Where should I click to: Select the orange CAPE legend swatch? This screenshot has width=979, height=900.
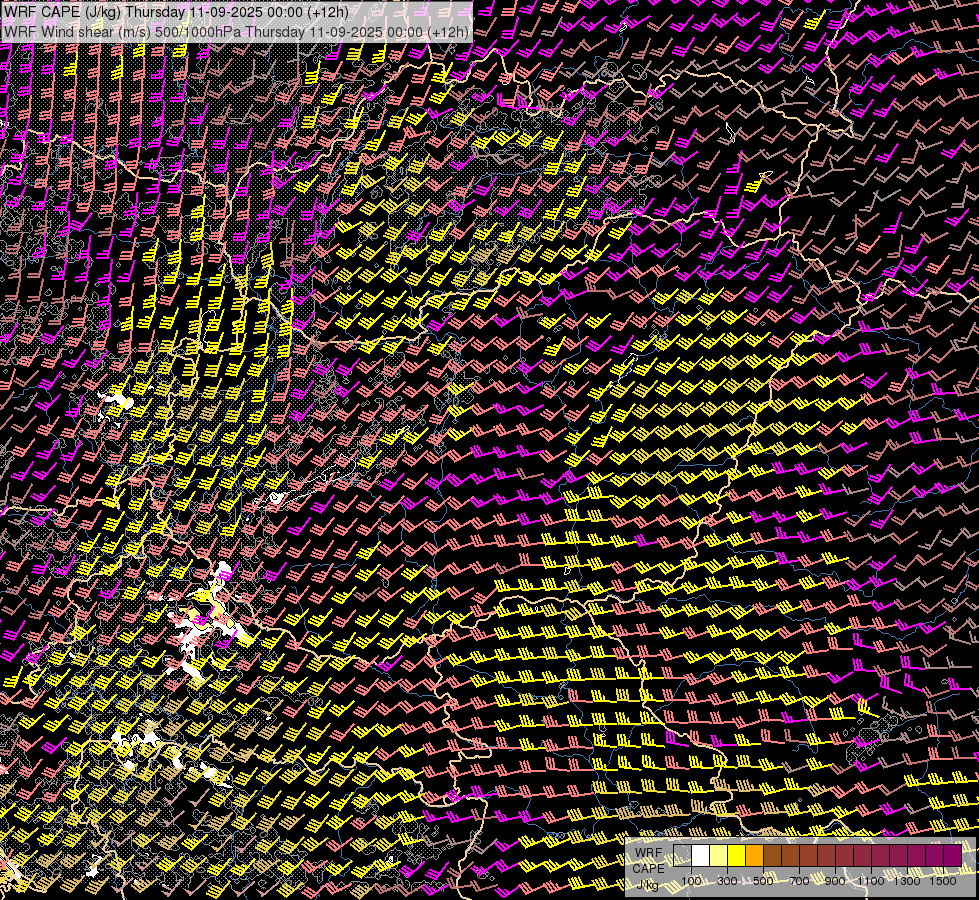point(754,855)
